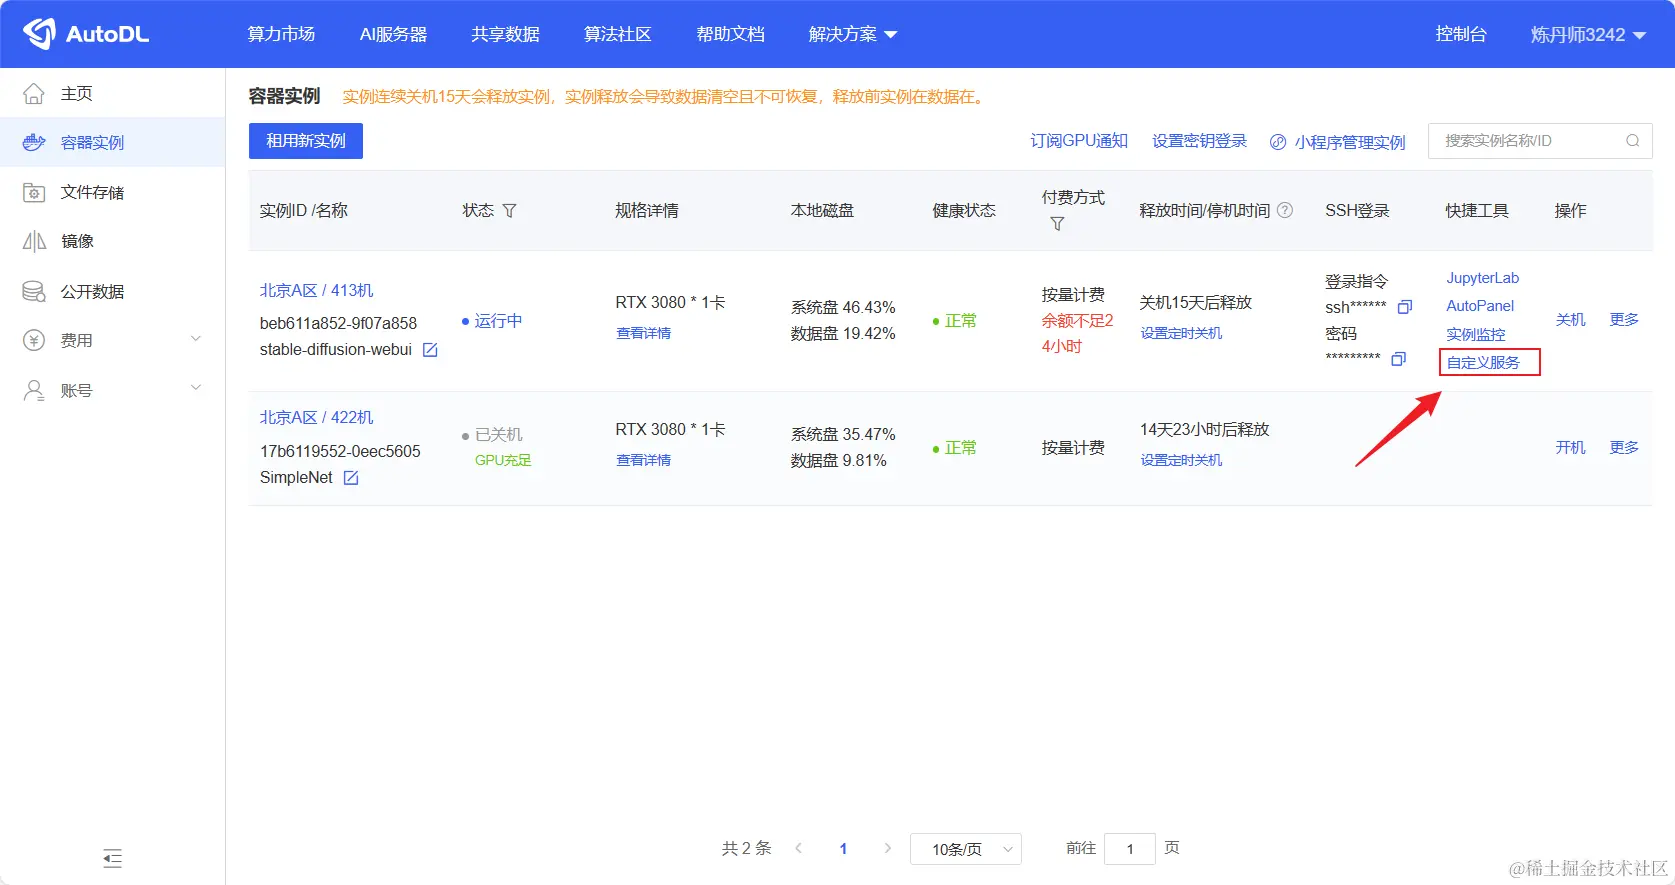Click the 前往 page number input

pos(1130,849)
